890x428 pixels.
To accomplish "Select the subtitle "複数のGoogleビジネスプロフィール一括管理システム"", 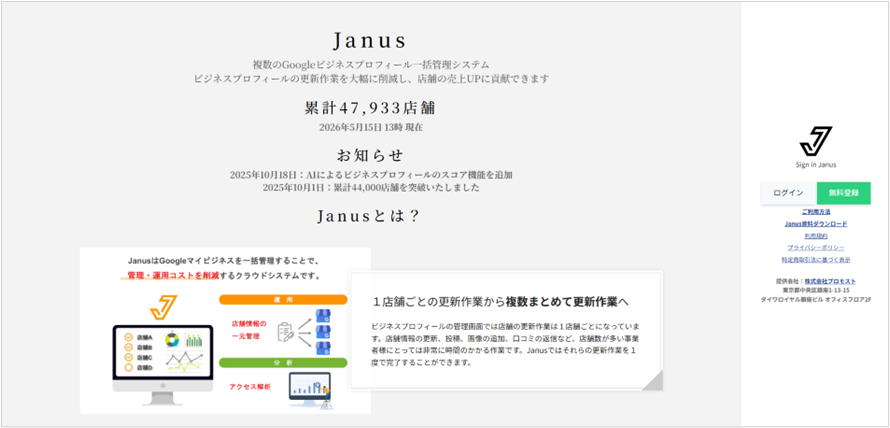I will point(371,65).
